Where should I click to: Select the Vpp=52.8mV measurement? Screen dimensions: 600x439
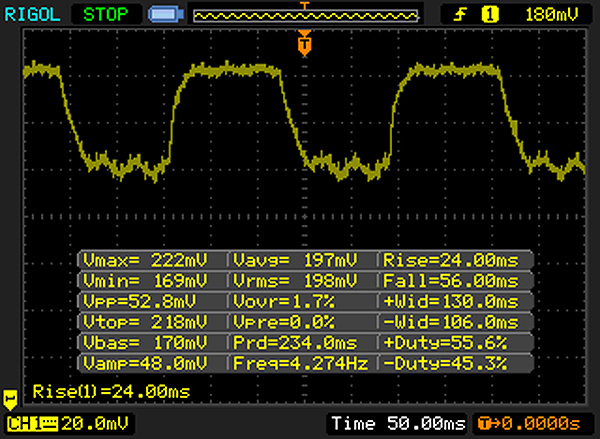[140, 302]
